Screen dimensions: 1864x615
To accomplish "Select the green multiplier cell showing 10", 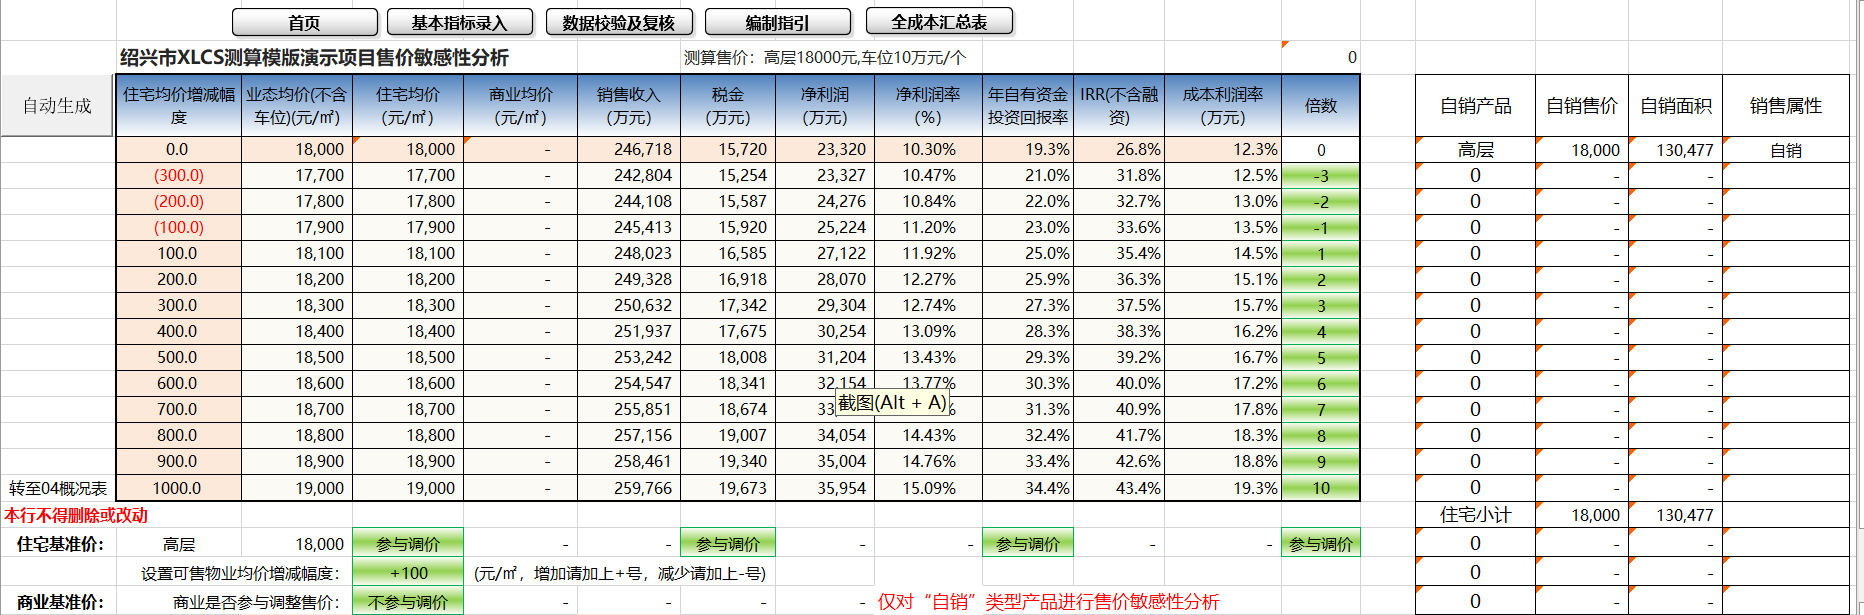I will tap(1320, 488).
